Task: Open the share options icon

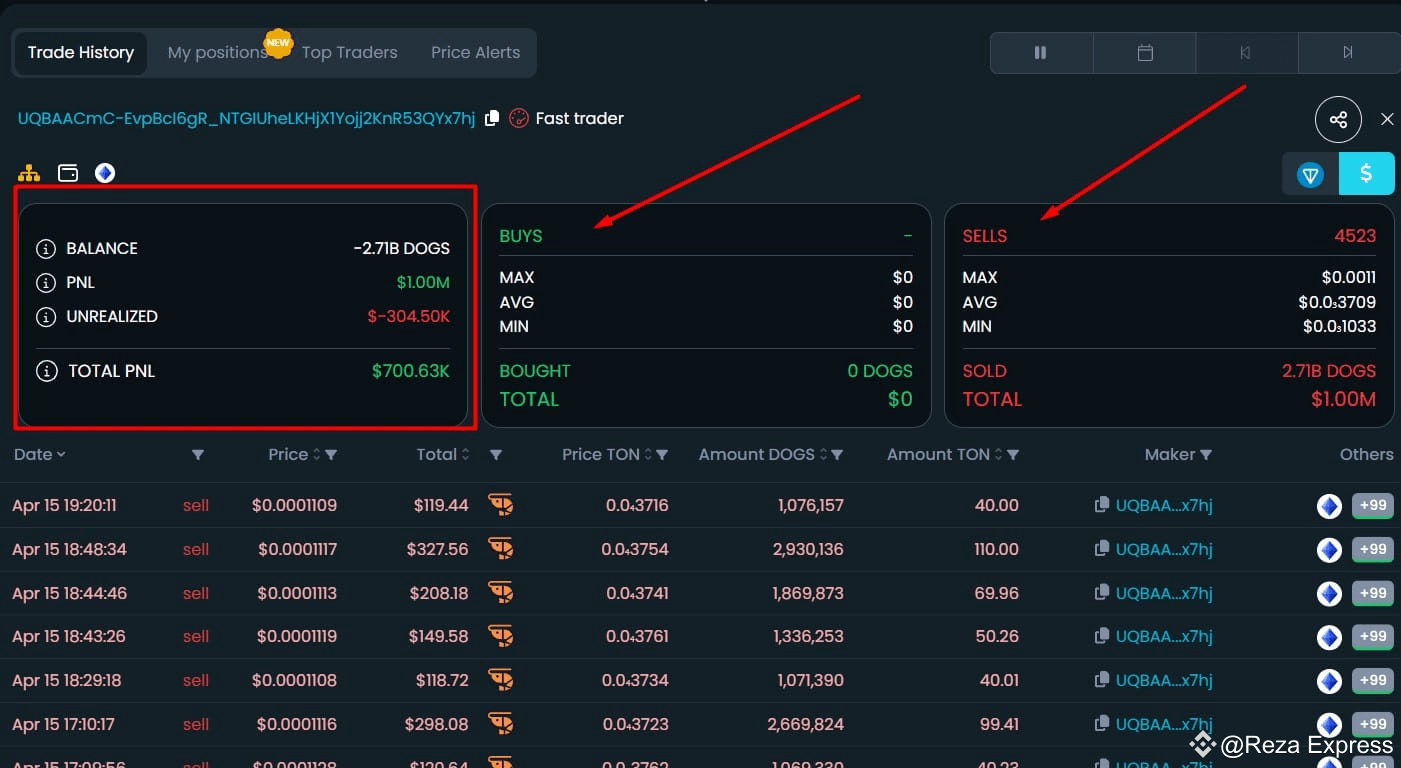Action: click(x=1338, y=119)
